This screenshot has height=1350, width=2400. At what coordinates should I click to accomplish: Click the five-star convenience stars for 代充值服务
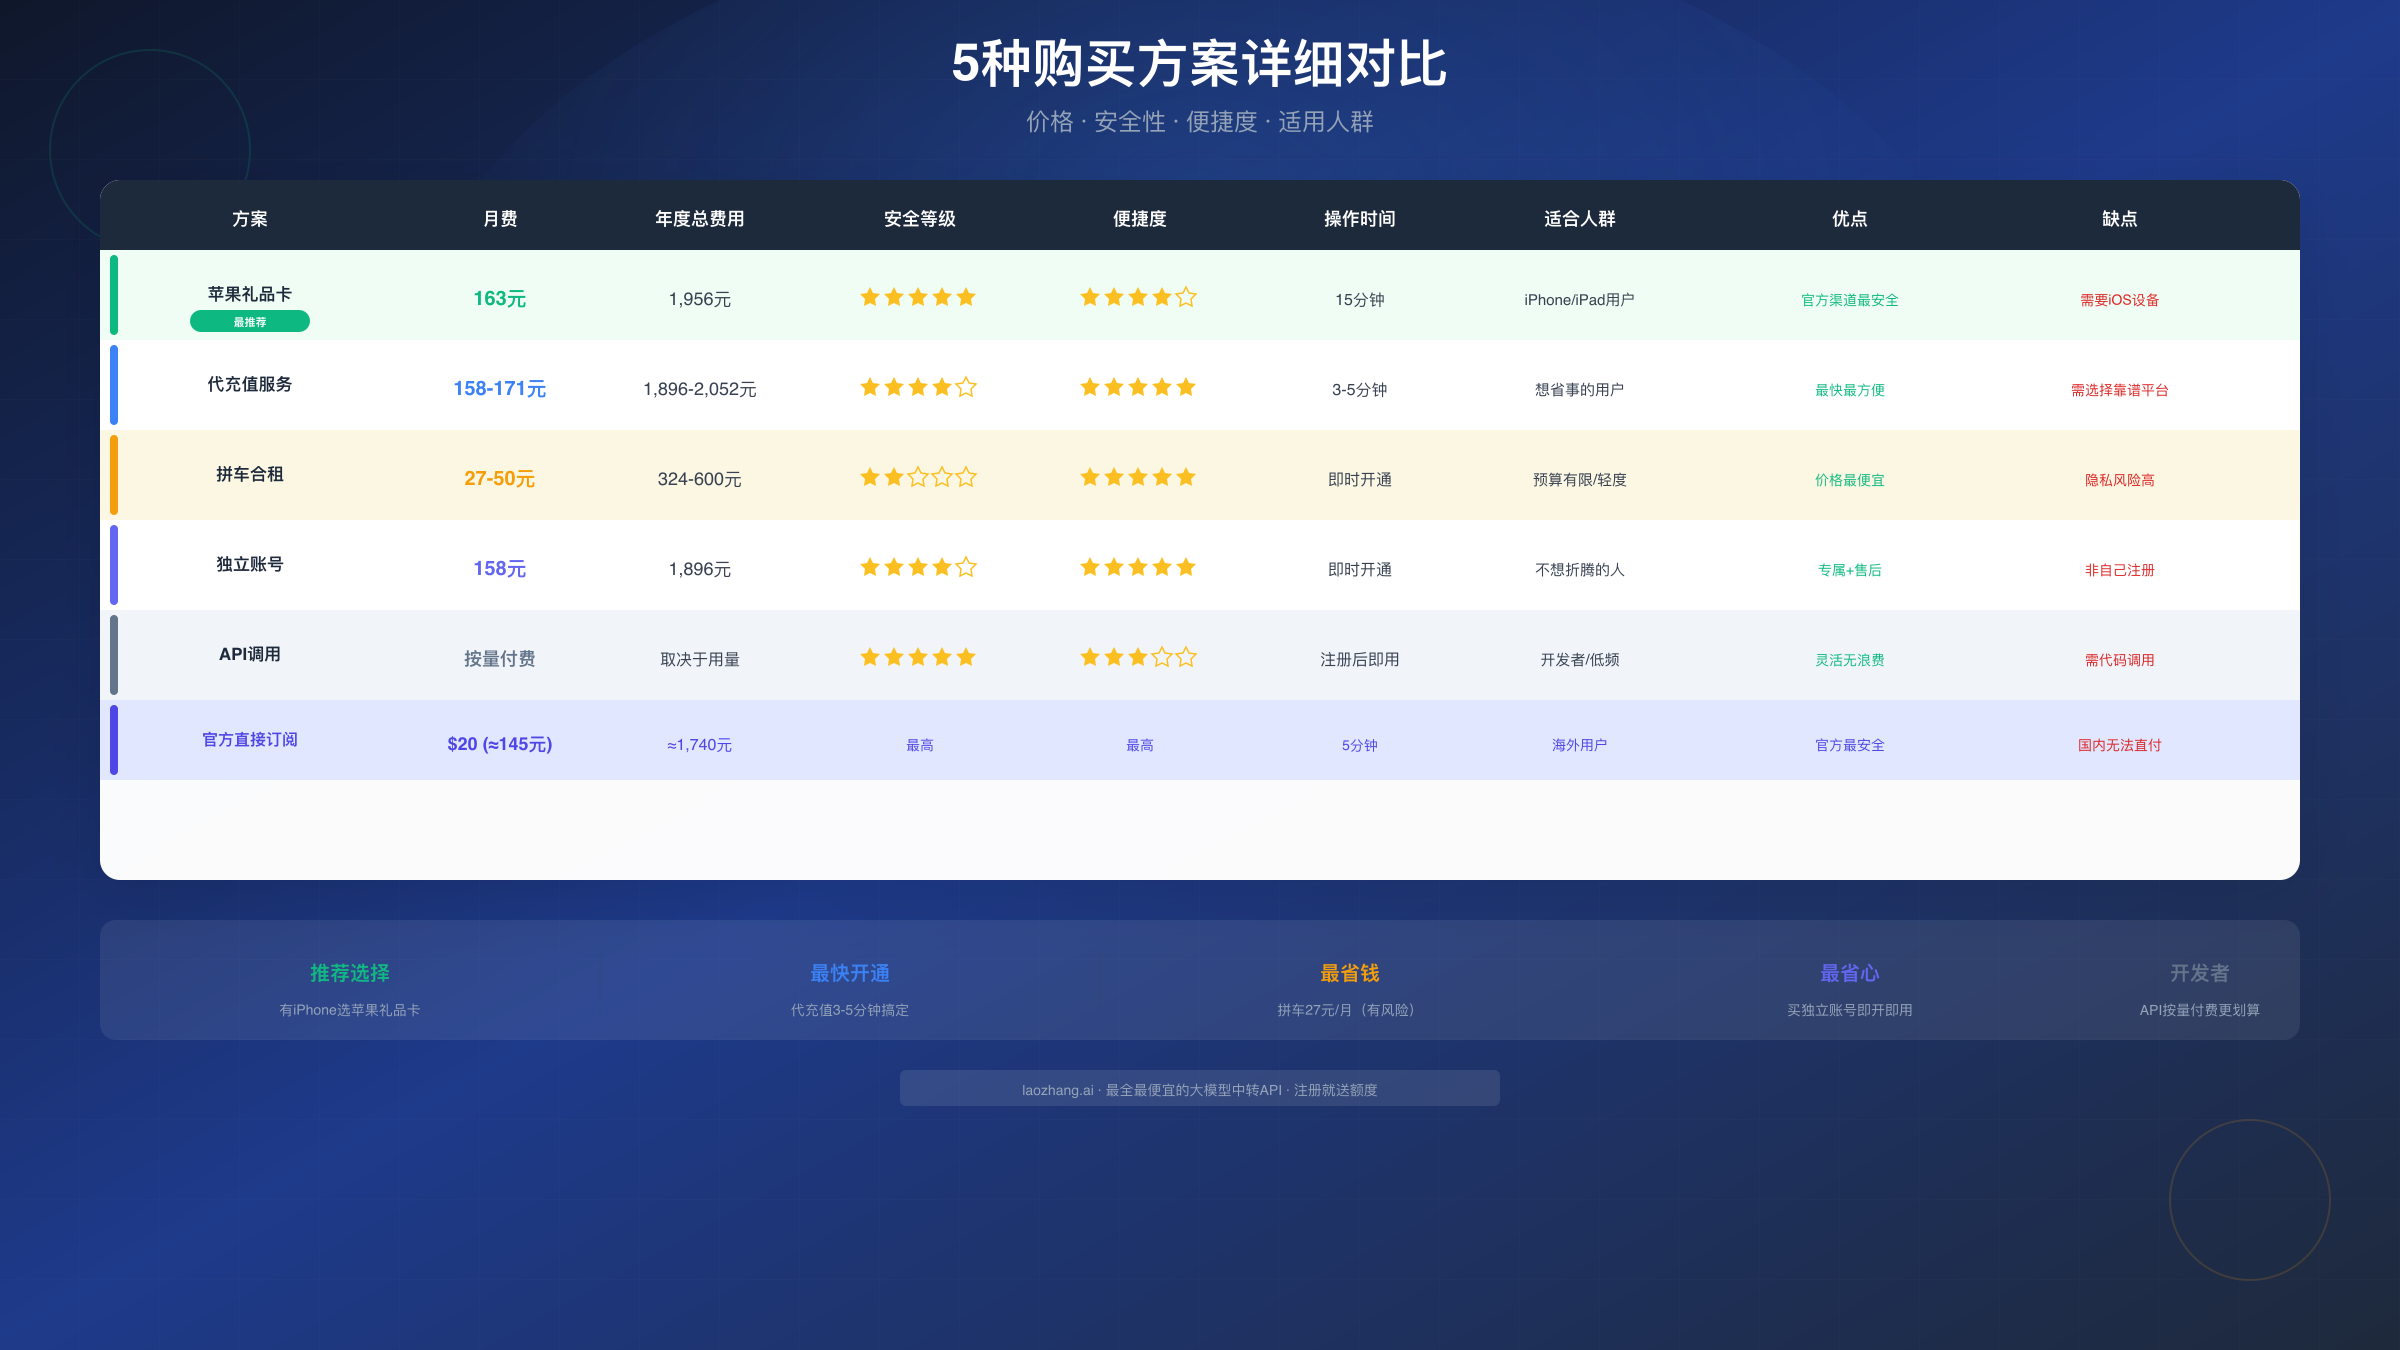[x=1137, y=387]
